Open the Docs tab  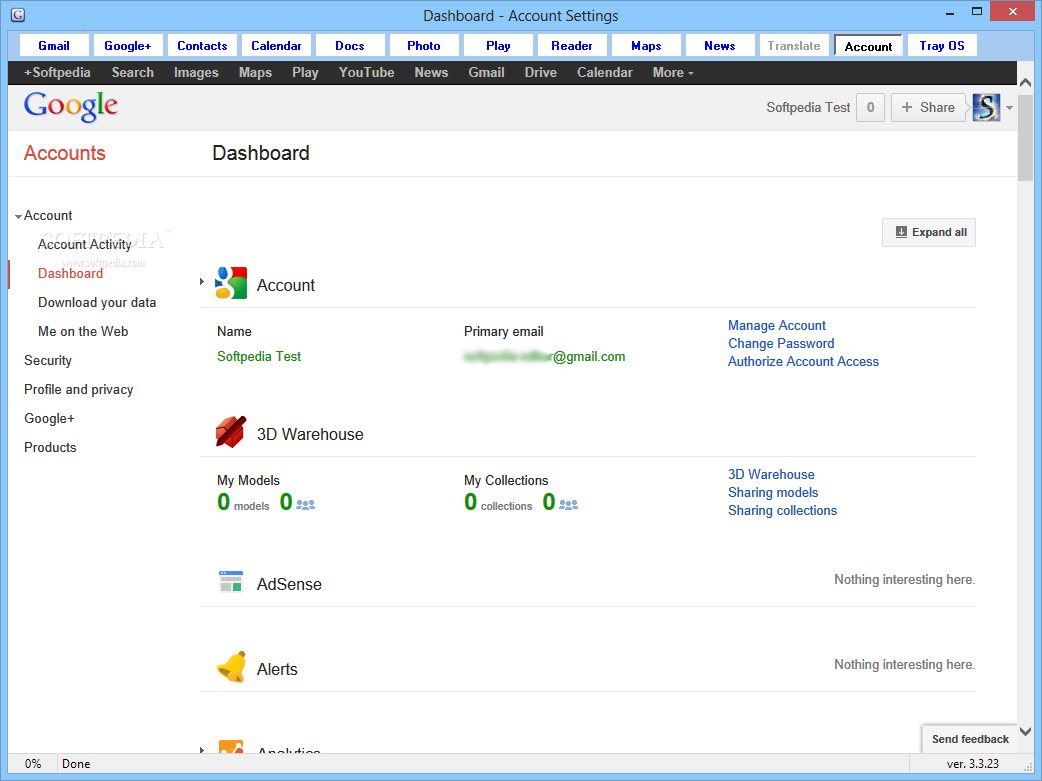[x=350, y=46]
